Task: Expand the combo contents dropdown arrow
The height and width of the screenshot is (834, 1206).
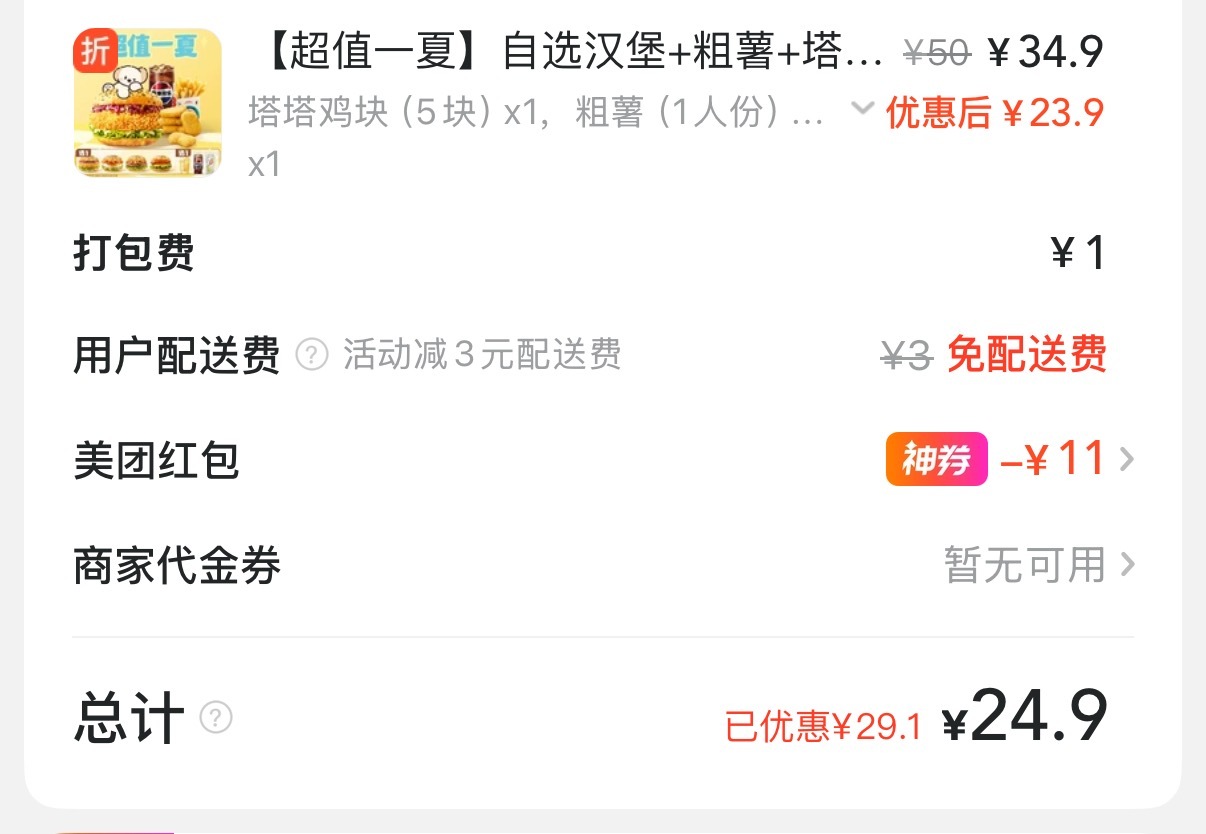Action: (x=862, y=108)
